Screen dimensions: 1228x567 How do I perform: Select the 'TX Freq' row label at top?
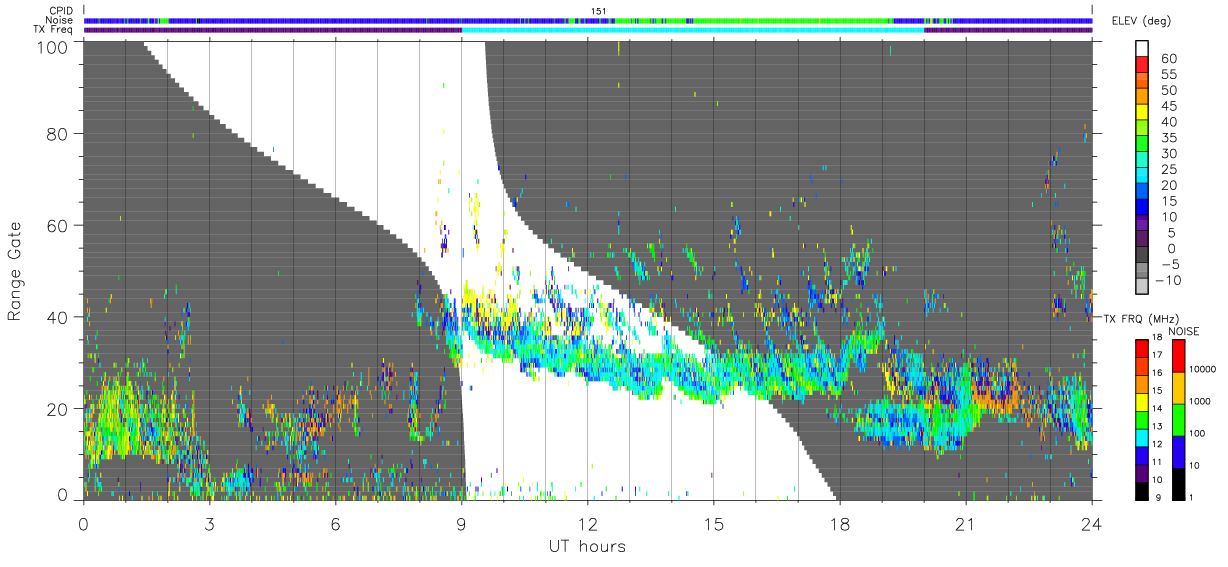pyautogui.click(x=53, y=30)
